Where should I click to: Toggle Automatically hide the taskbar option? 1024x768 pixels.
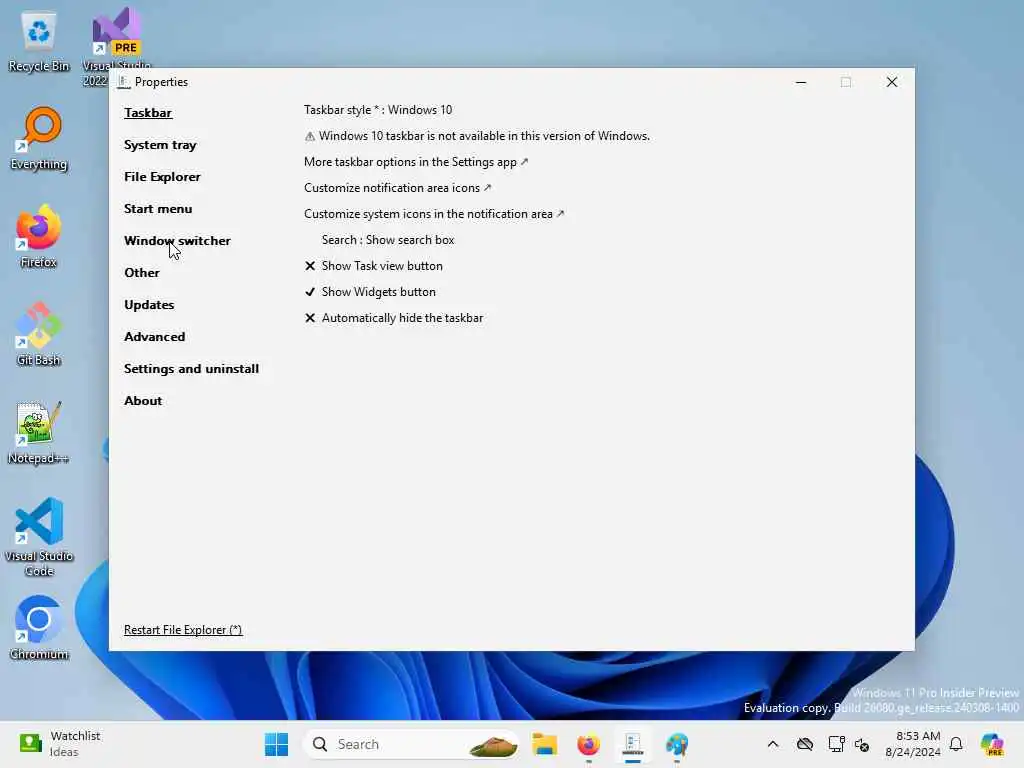[394, 318]
